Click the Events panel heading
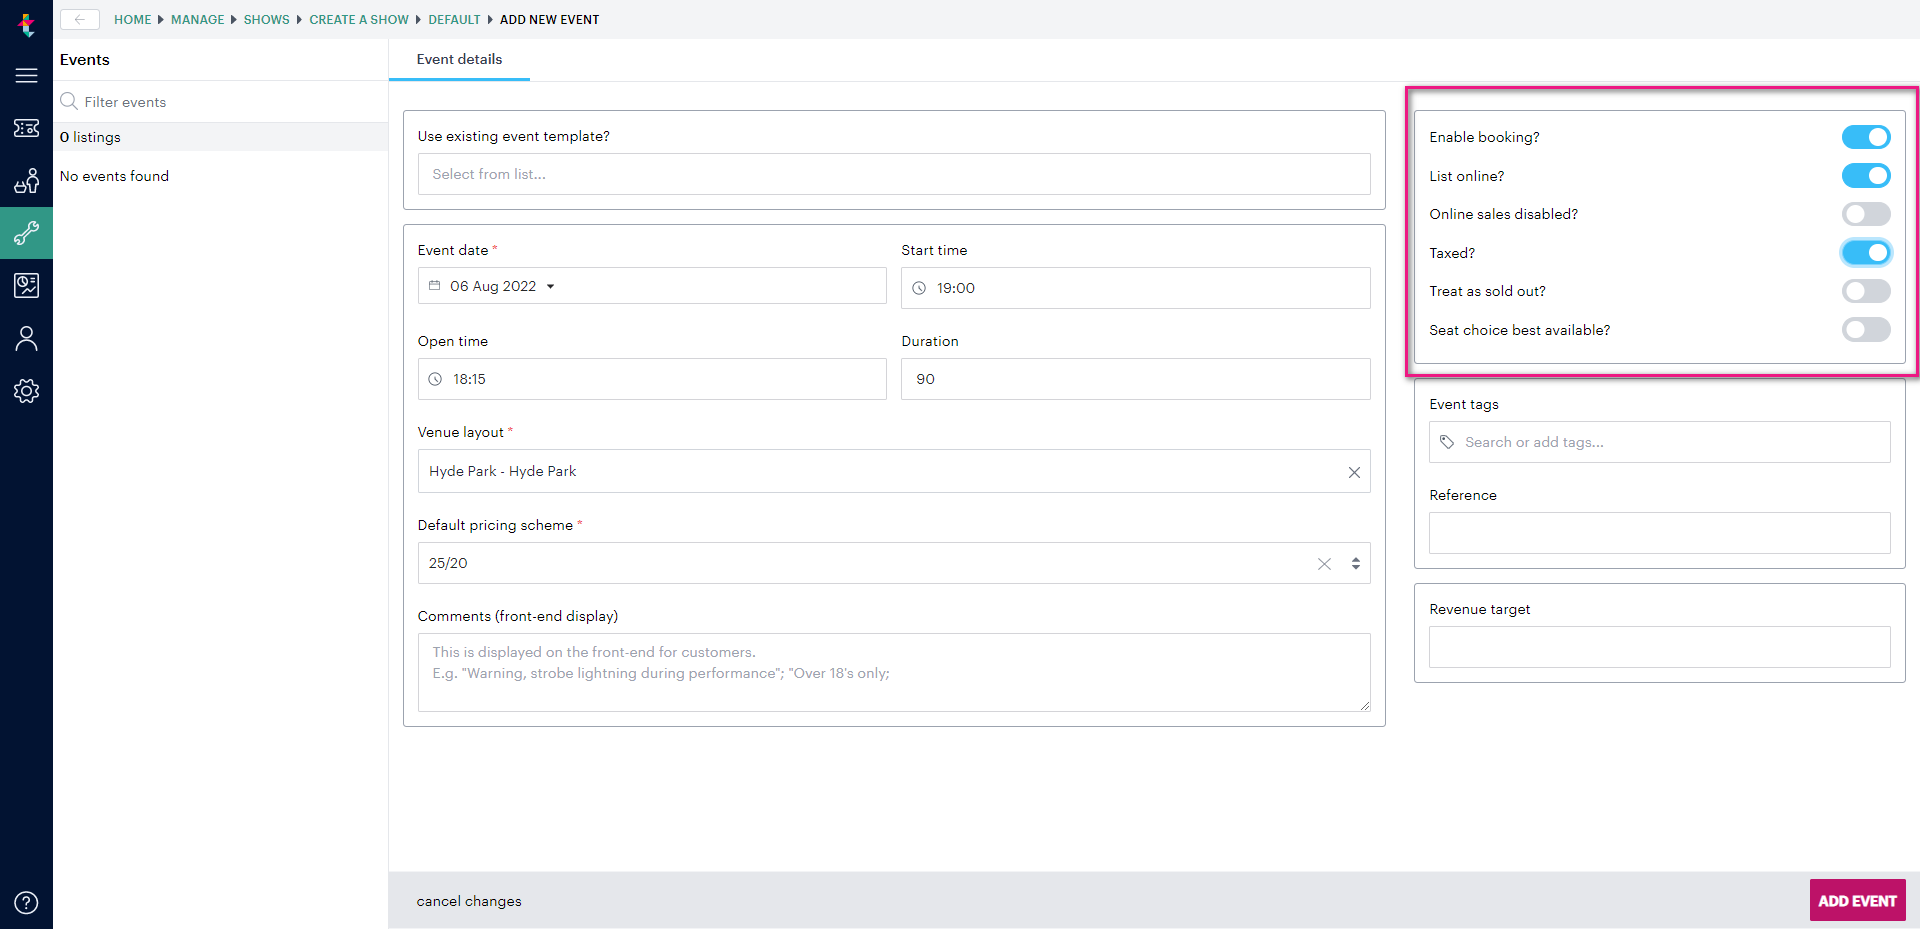Viewport: 1920px width, 929px height. [85, 60]
